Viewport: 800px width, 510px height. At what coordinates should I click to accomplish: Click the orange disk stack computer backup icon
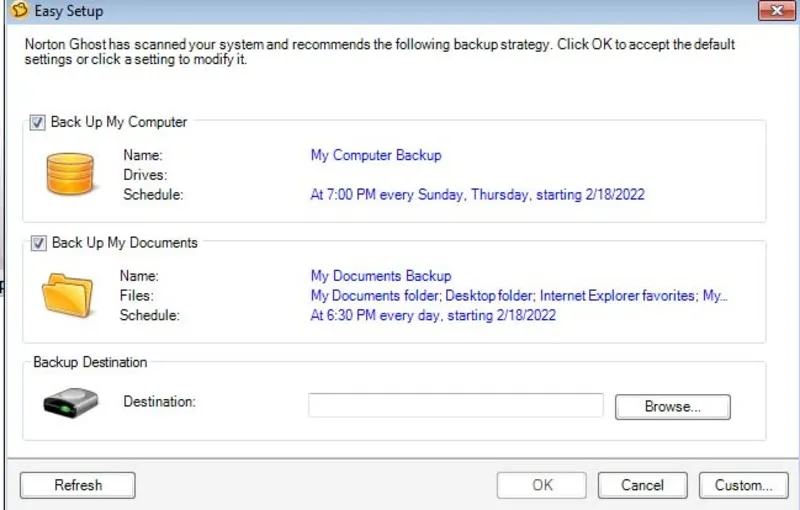pos(69,174)
